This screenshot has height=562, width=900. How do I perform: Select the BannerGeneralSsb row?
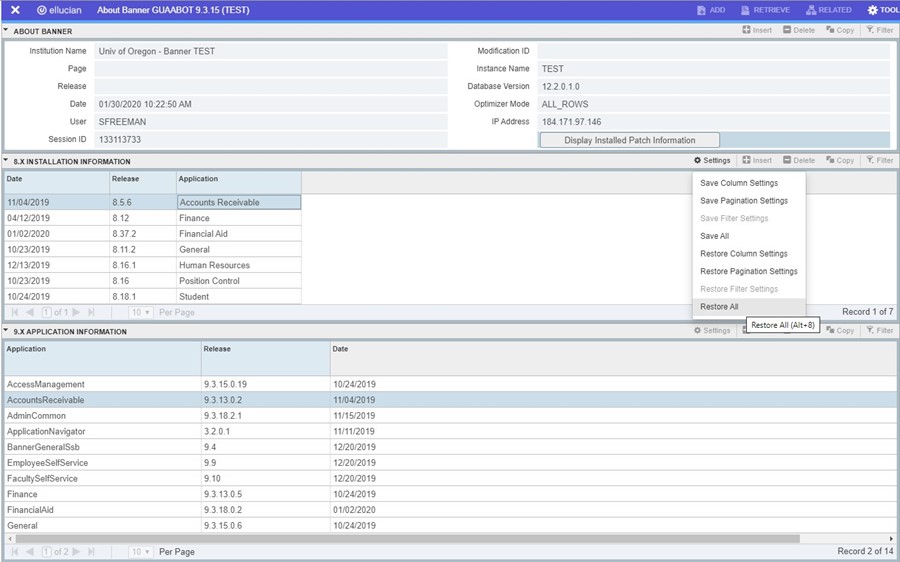[x=451, y=447]
